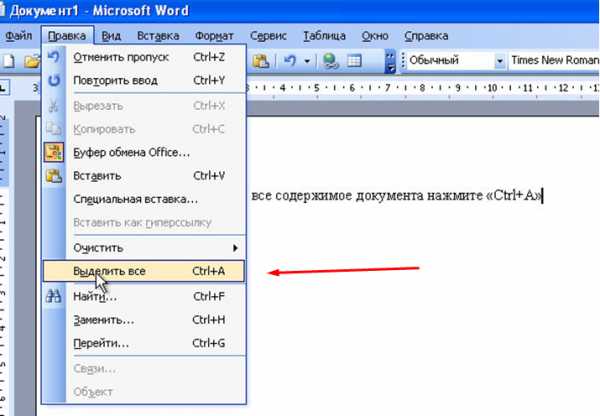Image resolution: width=600 pixels, height=416 pixels.
Task: Open Специальная вставка dialog
Action: (144, 199)
